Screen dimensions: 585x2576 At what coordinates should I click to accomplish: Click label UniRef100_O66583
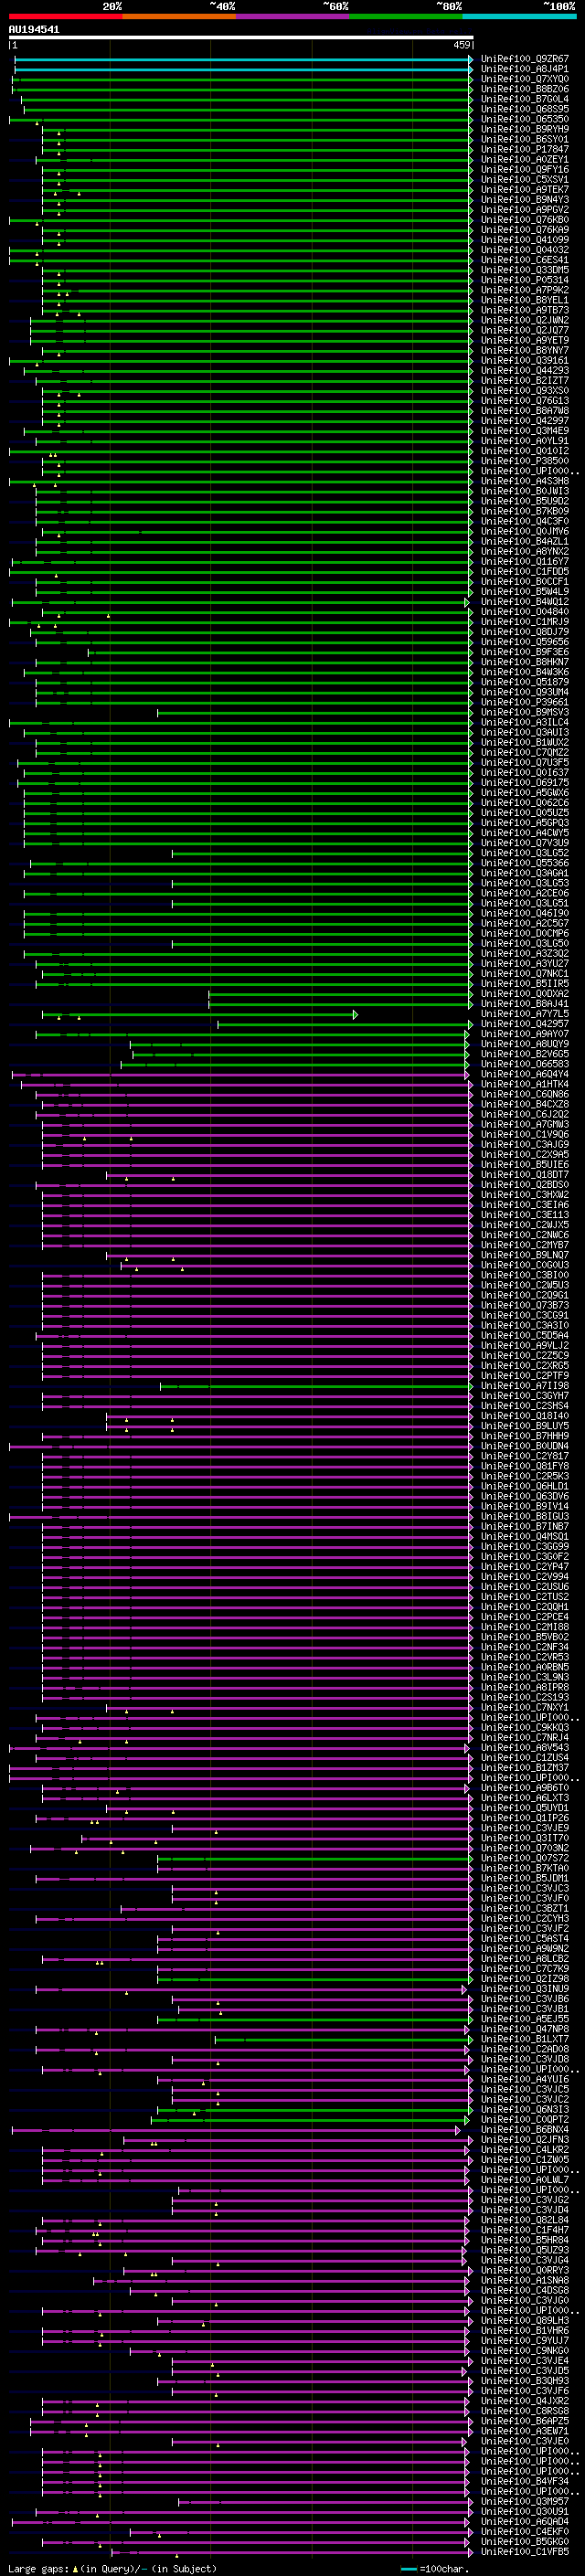point(524,1064)
